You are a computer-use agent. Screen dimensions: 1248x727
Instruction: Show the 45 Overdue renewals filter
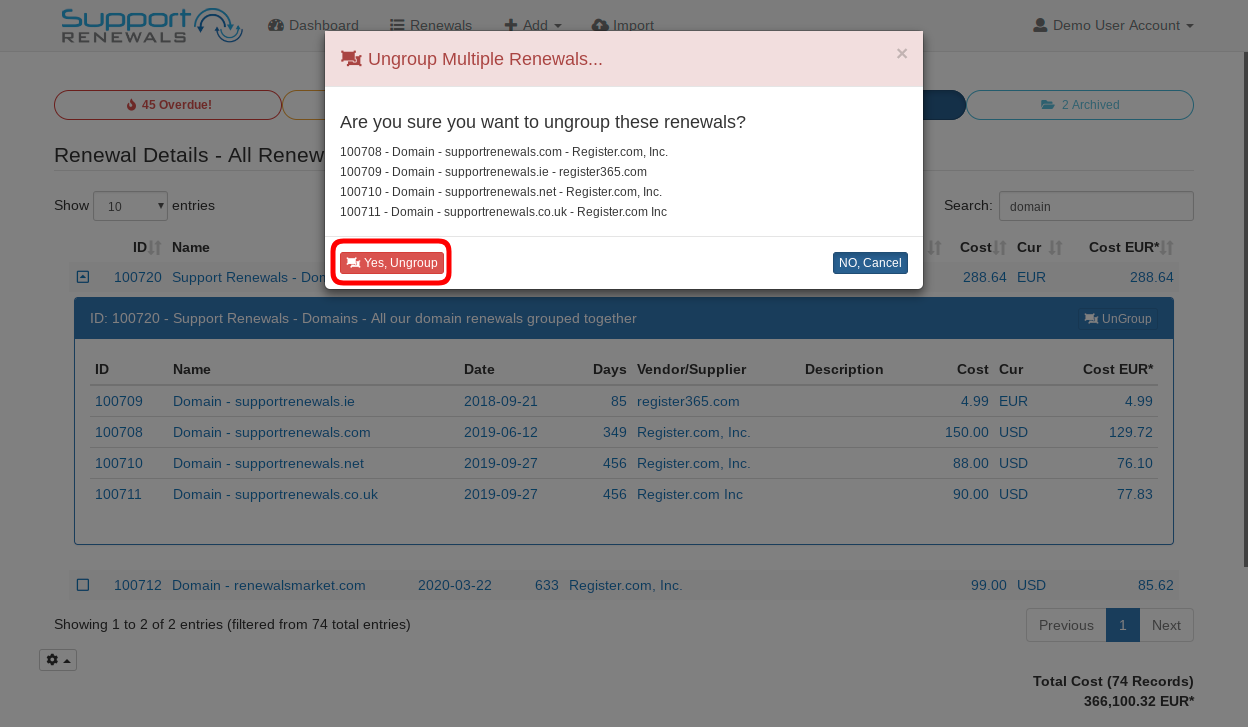pos(168,104)
